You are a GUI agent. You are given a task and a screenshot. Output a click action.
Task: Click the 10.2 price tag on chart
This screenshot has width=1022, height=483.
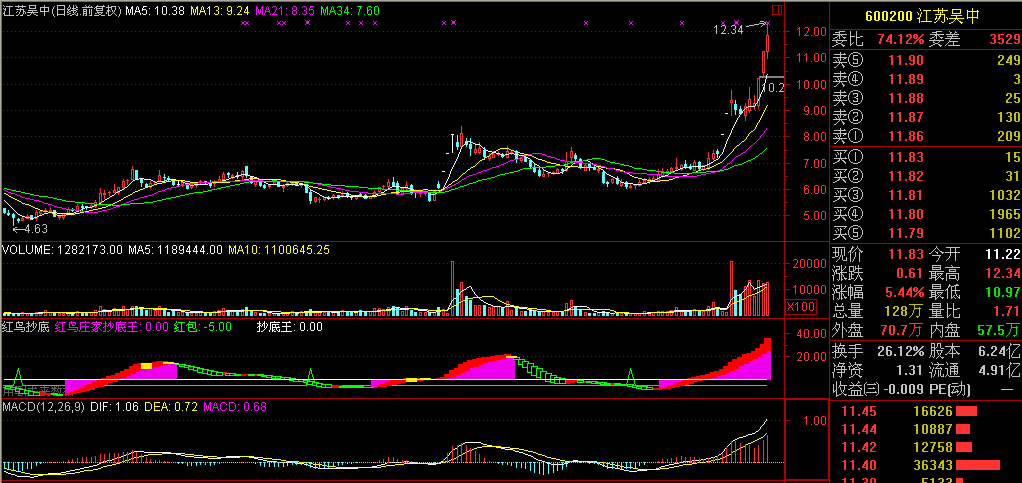tap(775, 87)
